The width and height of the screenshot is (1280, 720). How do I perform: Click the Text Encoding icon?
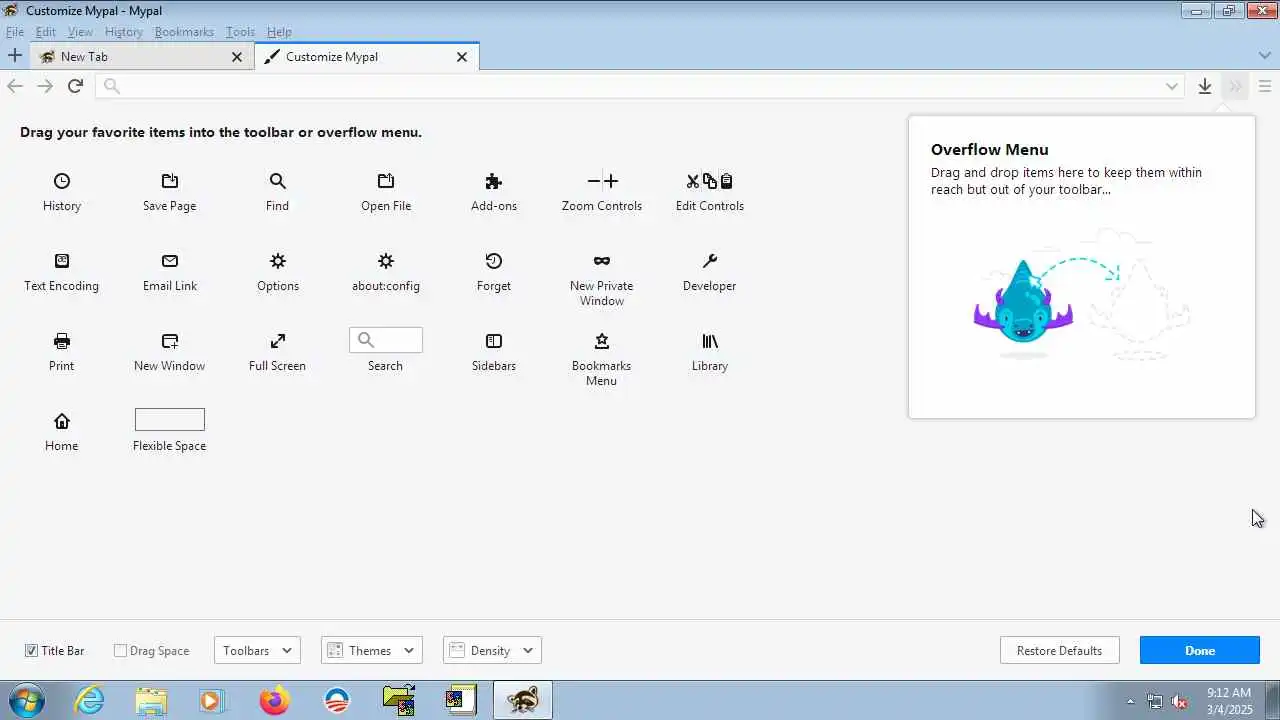coord(62,261)
